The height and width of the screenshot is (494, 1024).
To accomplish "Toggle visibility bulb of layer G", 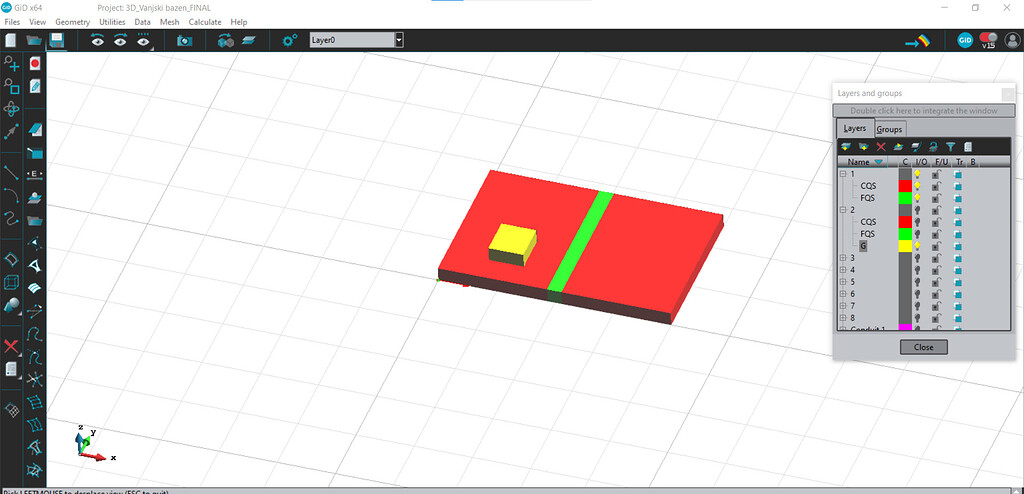I will tap(918, 246).
